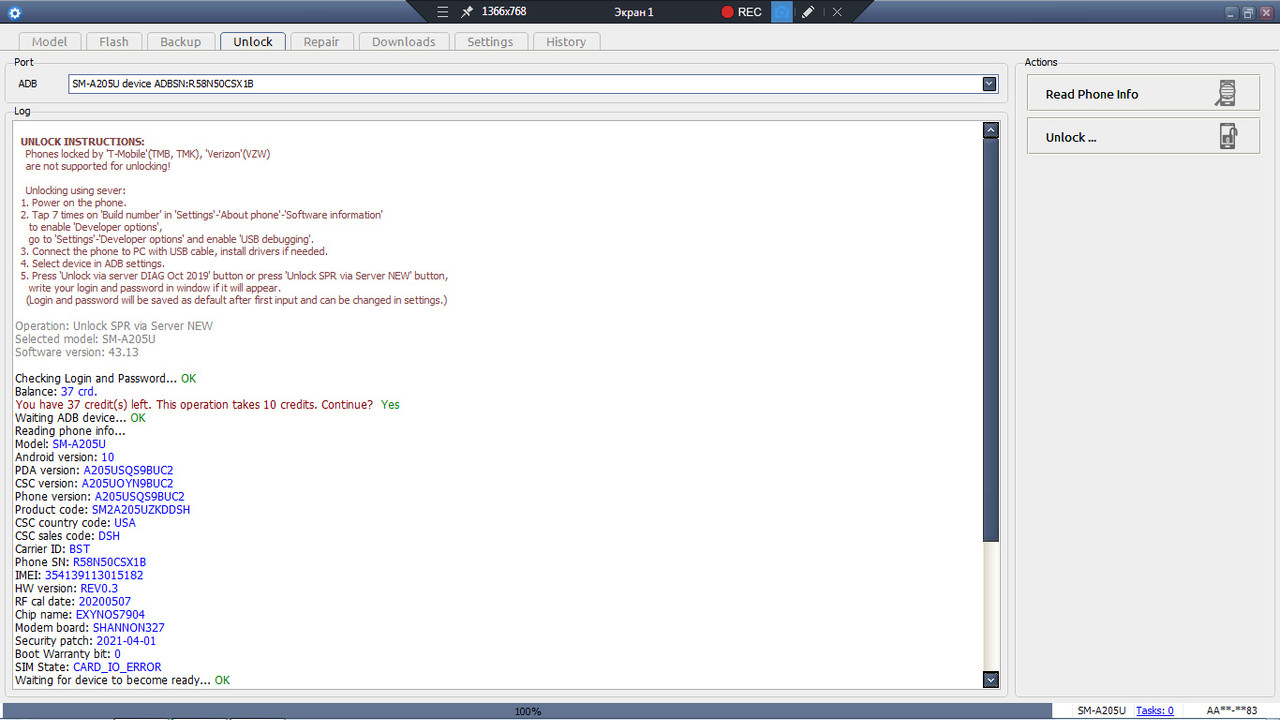The width and height of the screenshot is (1280, 720).
Task: Take a screenshot with the camera icon
Action: click(x=782, y=12)
